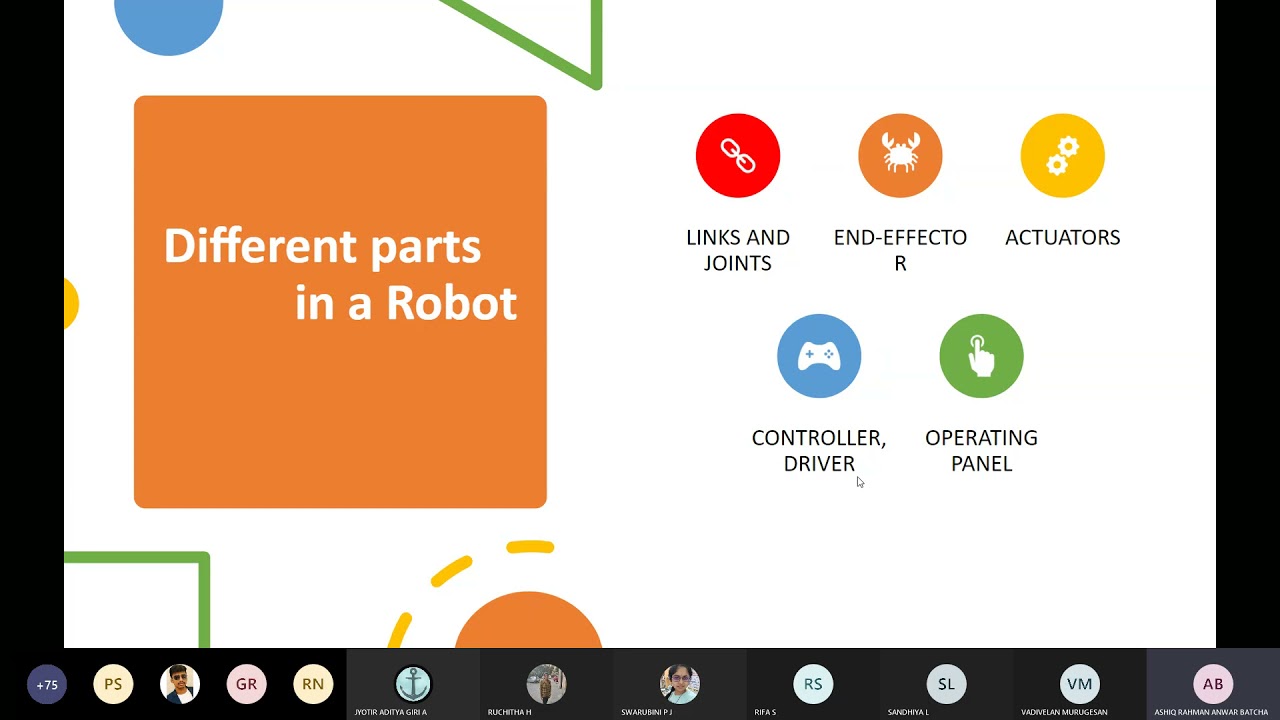Screen dimensions: 1280x720
Task: Open the +75 more participants badge
Action: (x=47, y=685)
